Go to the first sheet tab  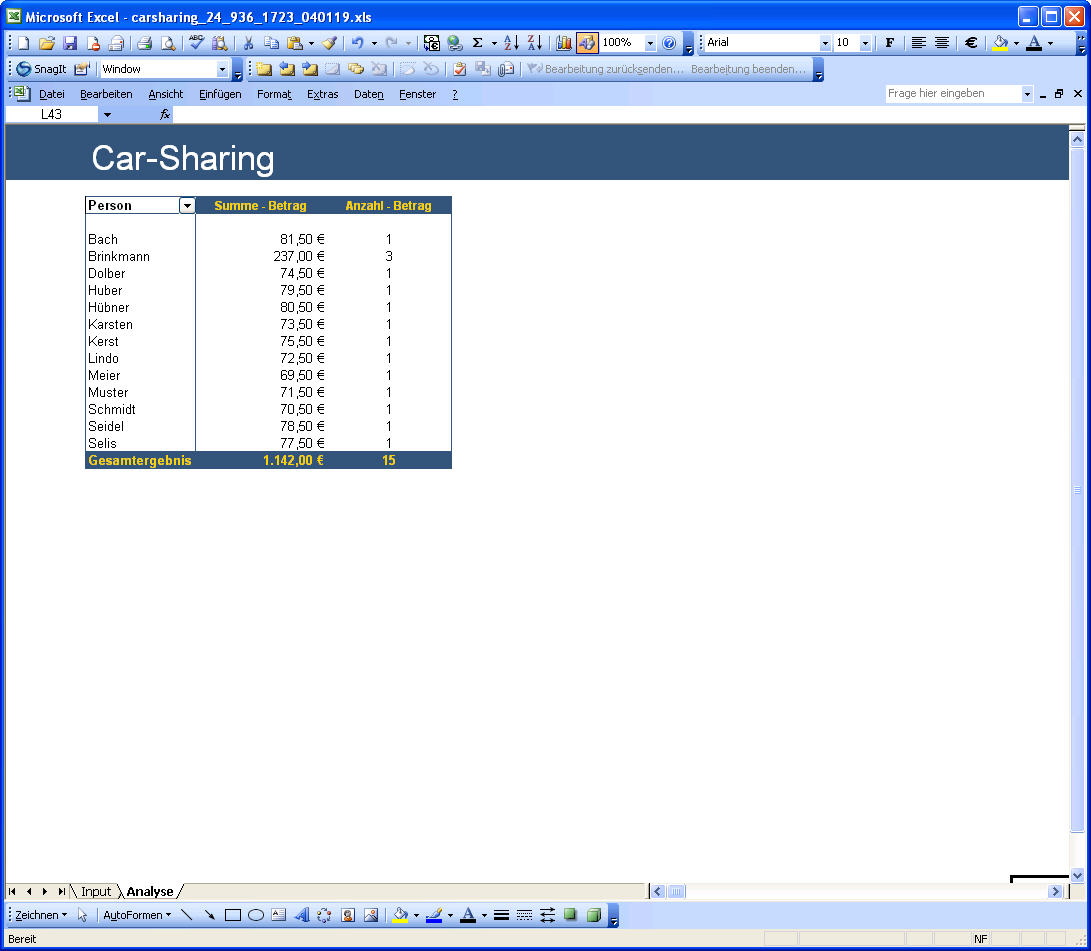tap(13, 891)
